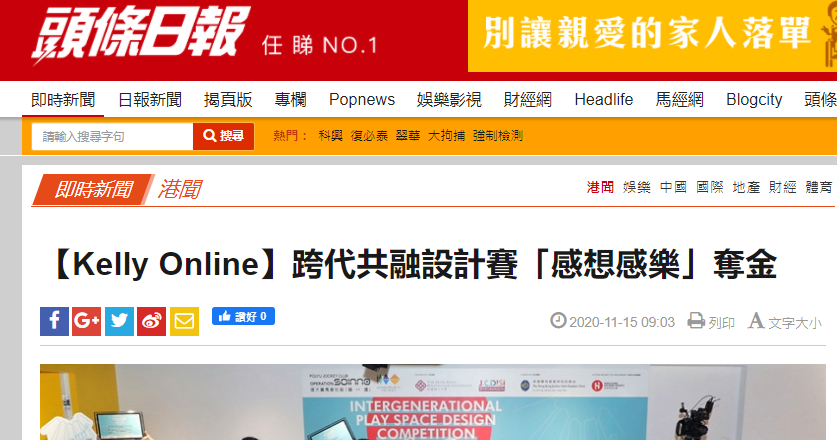Go to 日報新聞 section
This screenshot has width=837, height=440.
[150, 100]
